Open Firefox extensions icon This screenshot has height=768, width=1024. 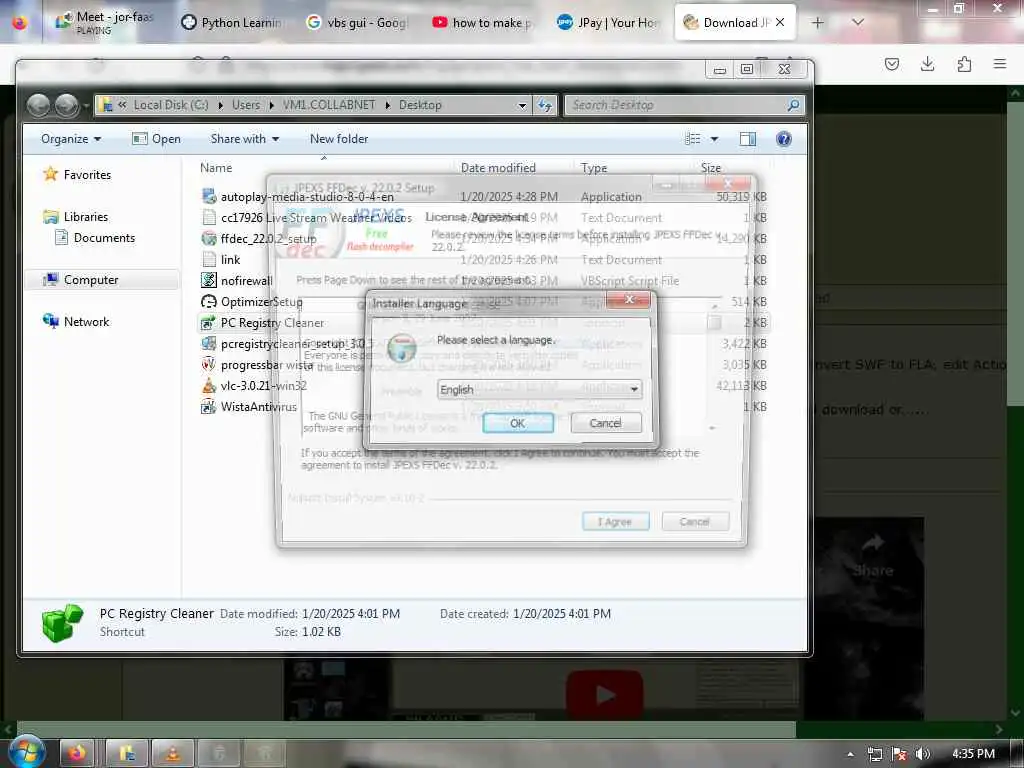[964, 63]
